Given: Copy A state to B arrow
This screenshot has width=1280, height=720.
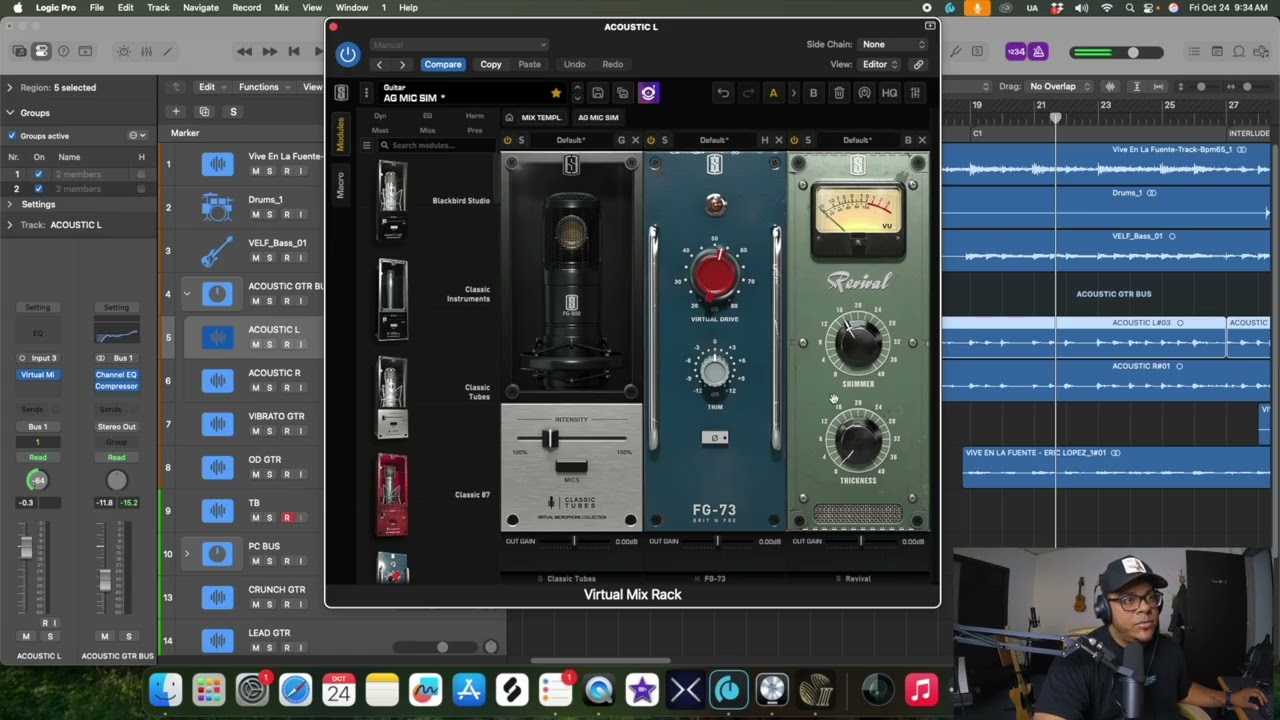Looking at the screenshot, I should [x=793, y=93].
